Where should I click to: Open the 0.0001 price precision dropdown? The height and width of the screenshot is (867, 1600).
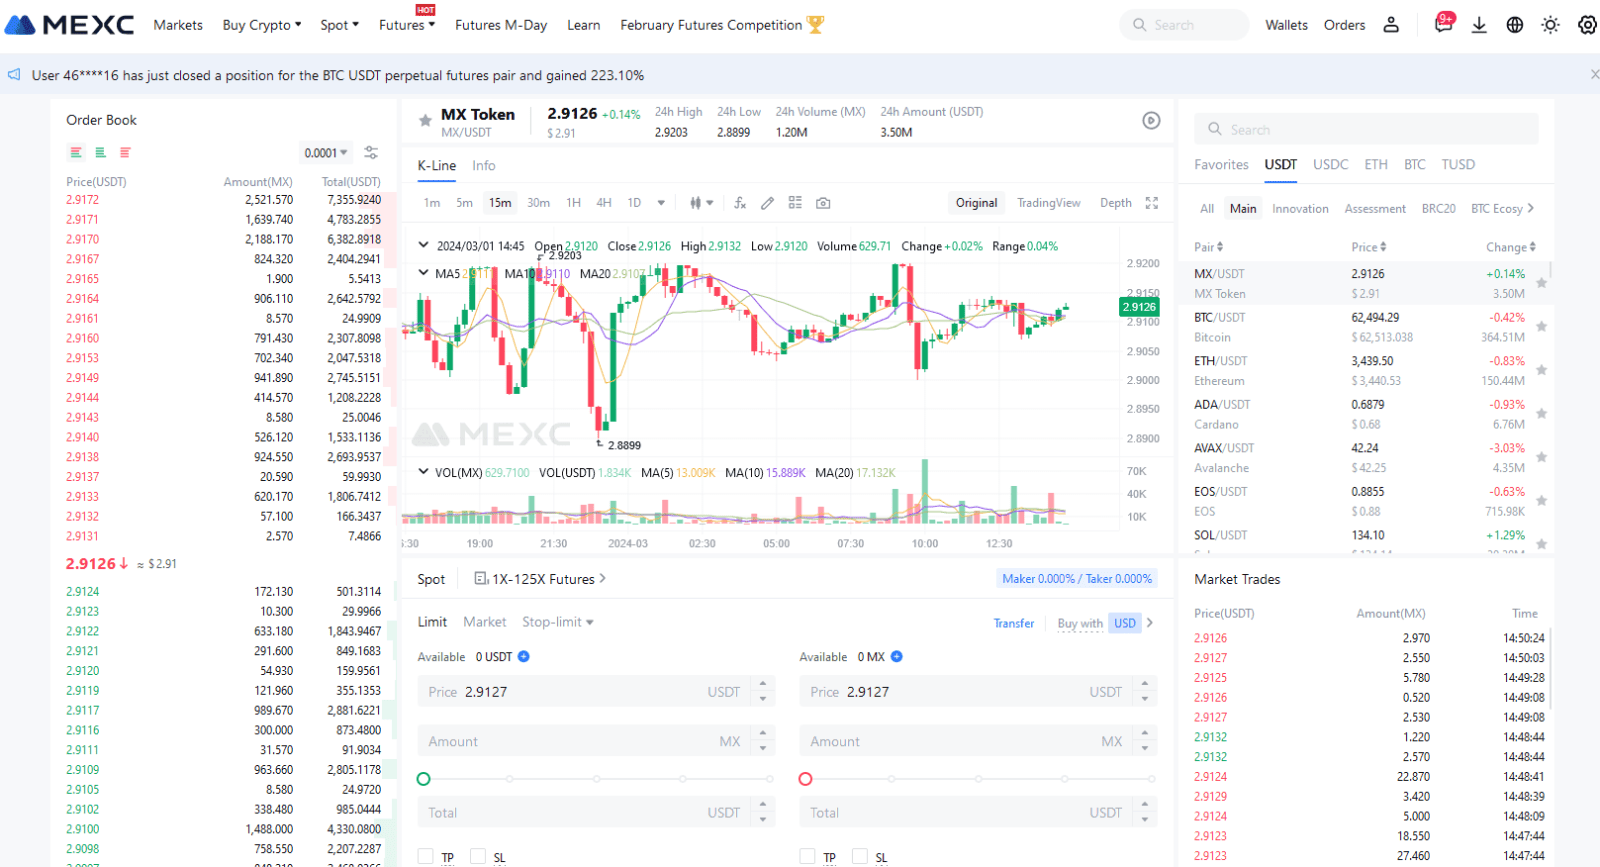[326, 153]
